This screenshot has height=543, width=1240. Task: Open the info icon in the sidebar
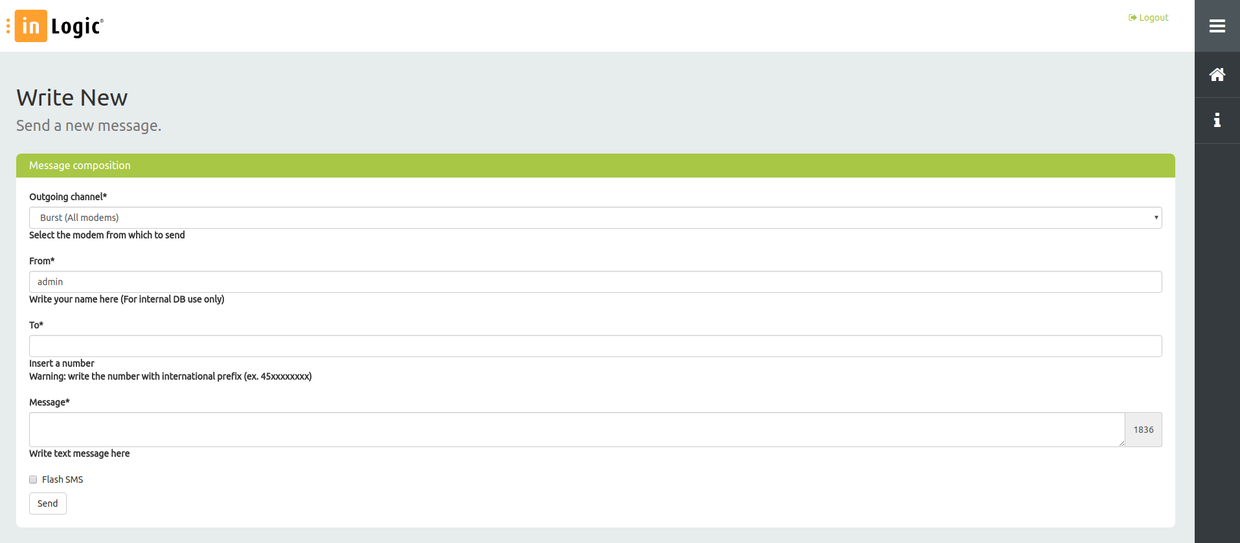(1217, 120)
